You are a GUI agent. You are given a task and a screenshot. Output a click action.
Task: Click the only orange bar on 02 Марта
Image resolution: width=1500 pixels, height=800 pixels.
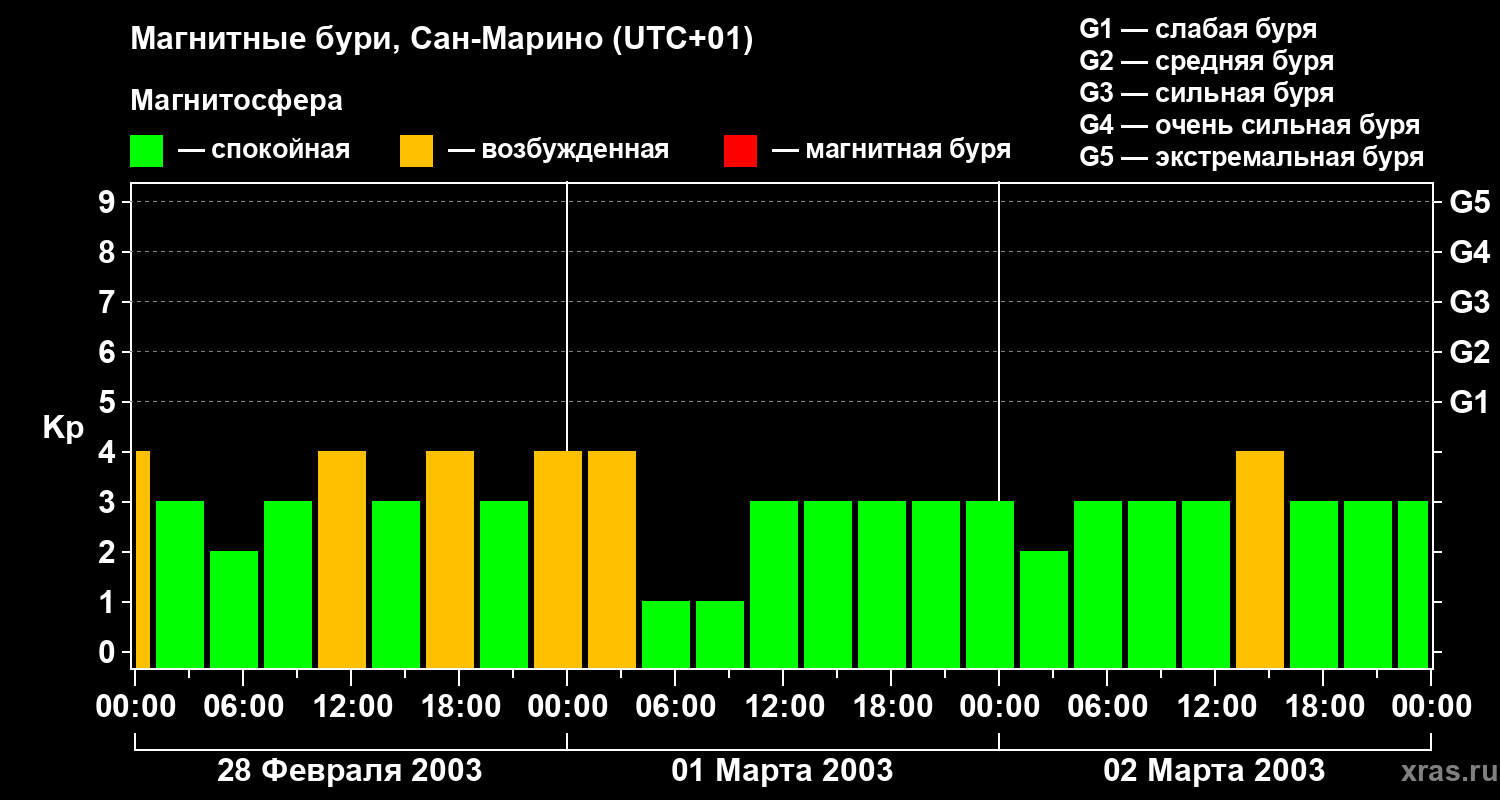[x=1260, y=559]
